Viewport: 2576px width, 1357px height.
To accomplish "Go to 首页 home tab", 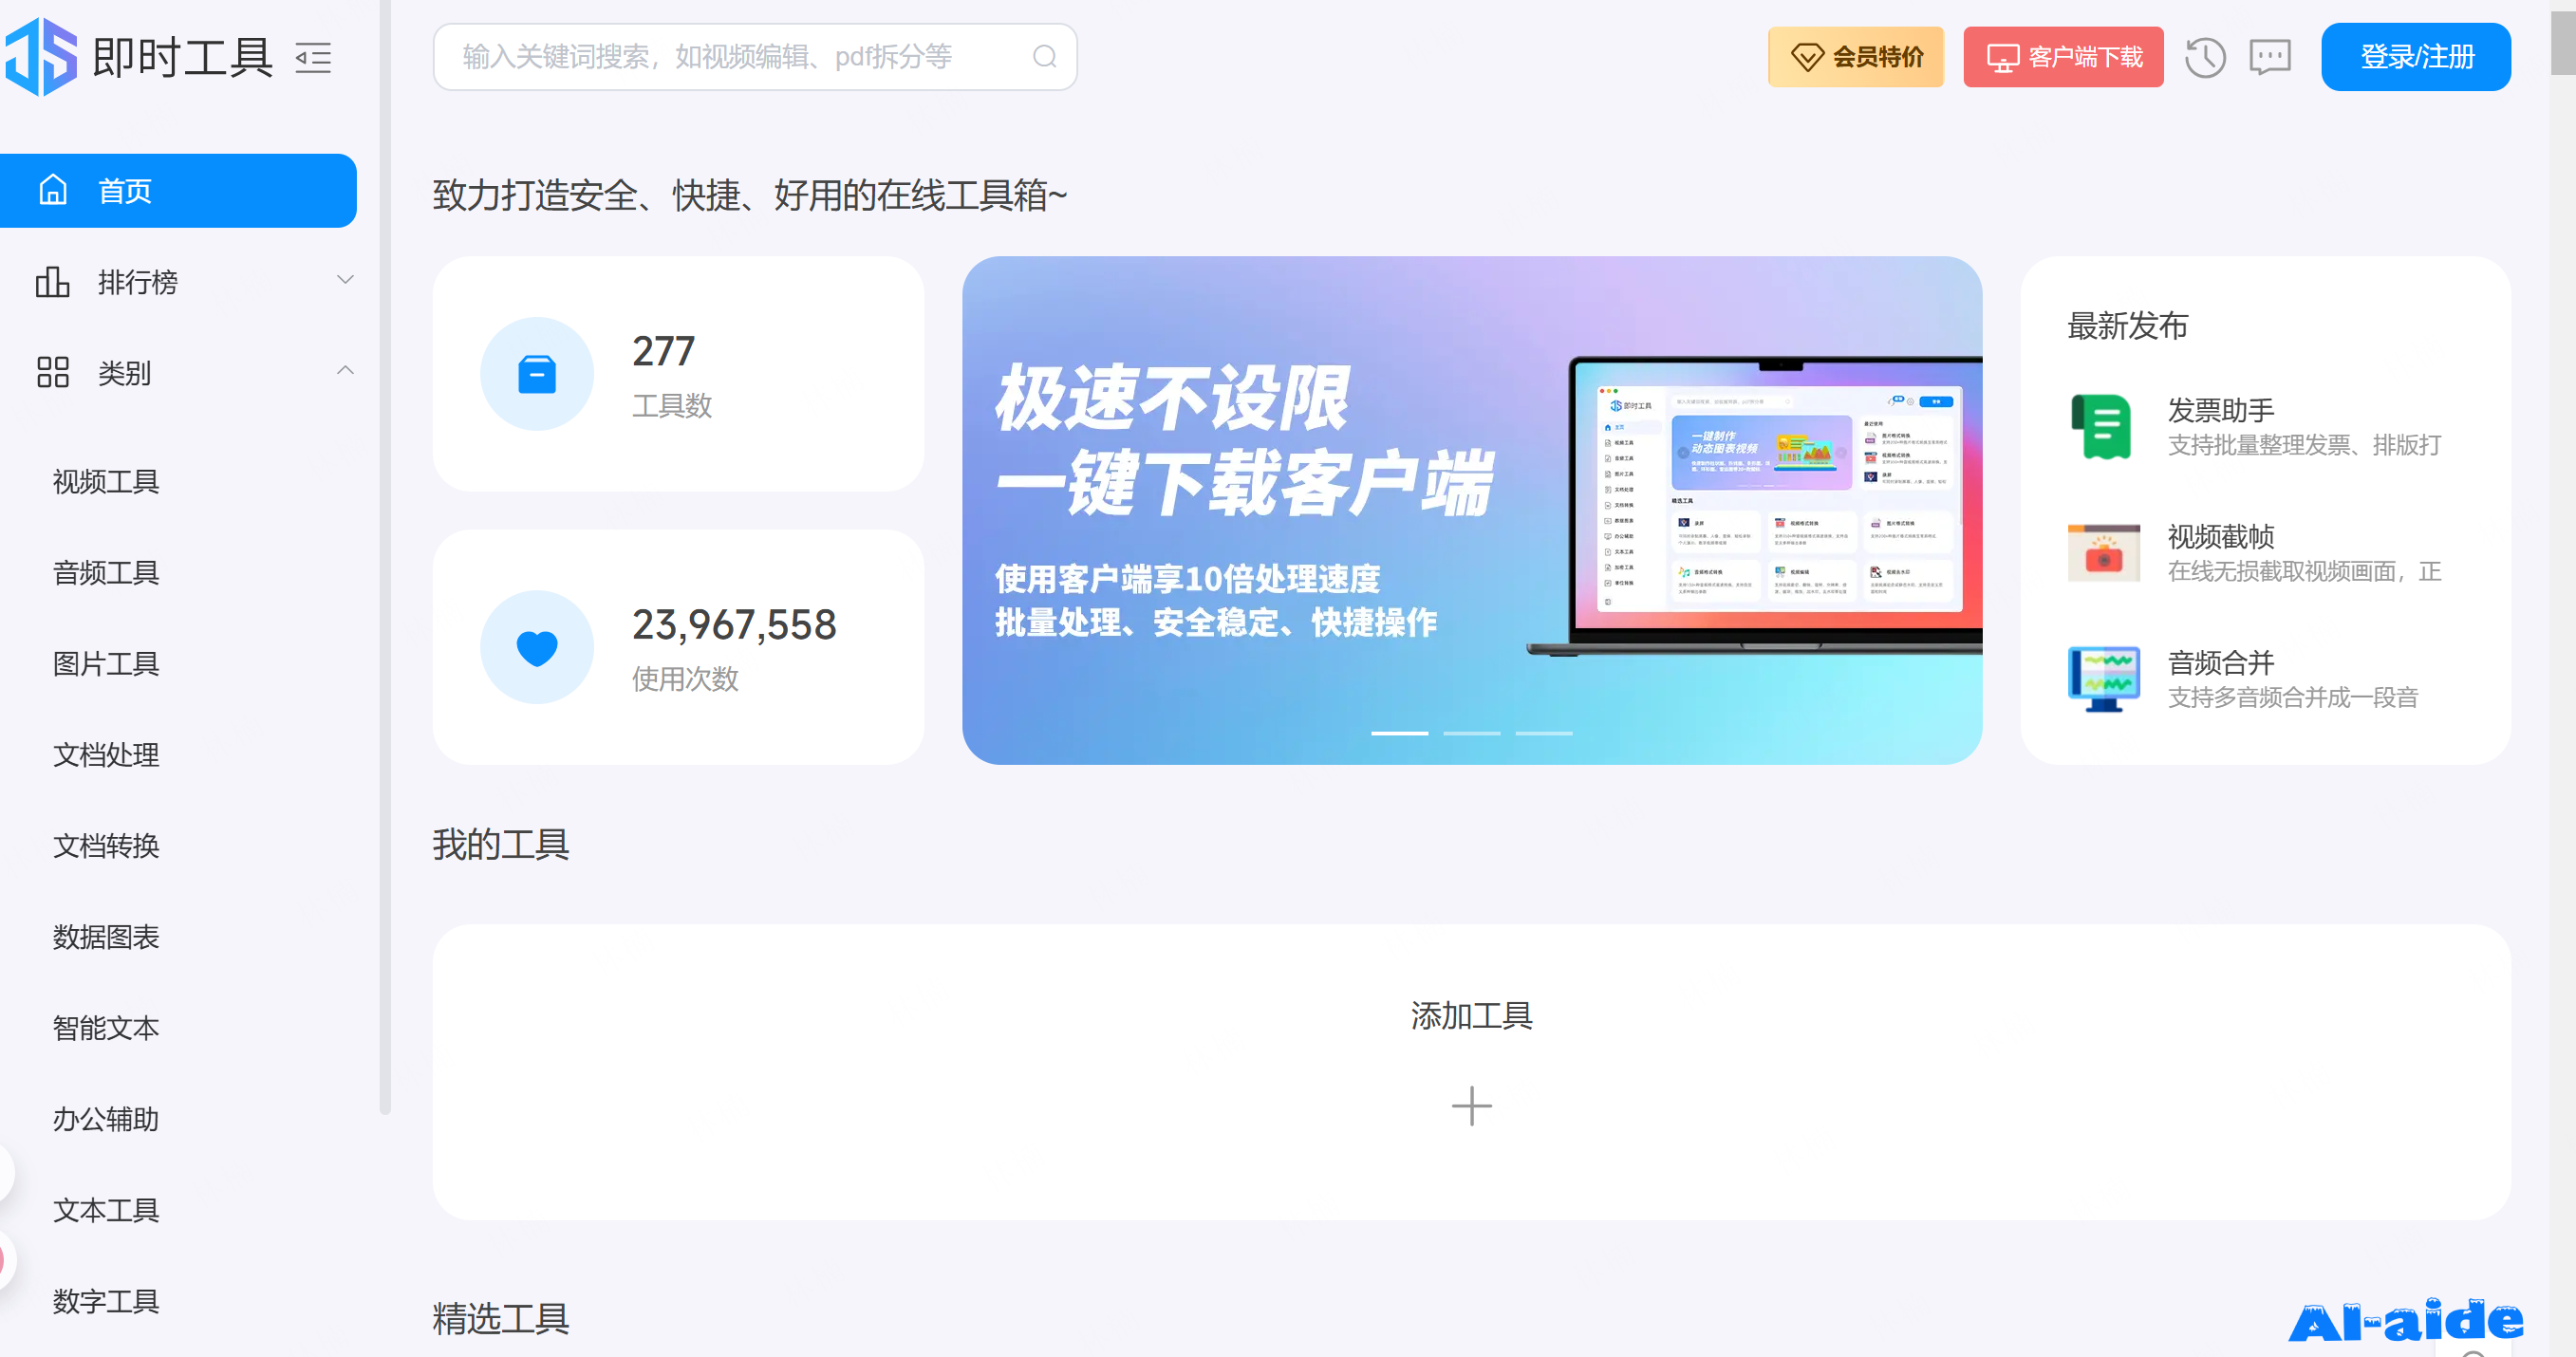I will [178, 191].
